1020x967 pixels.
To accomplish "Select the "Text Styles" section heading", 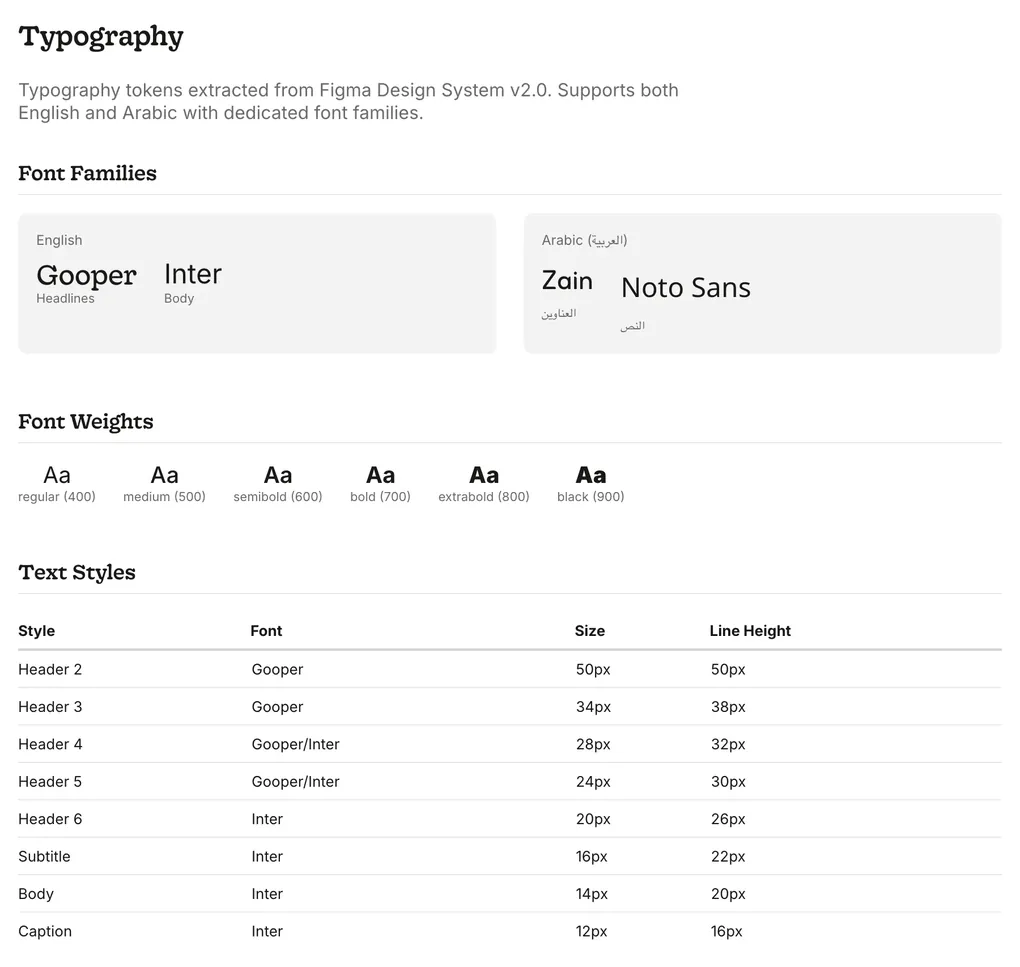I will coord(77,572).
